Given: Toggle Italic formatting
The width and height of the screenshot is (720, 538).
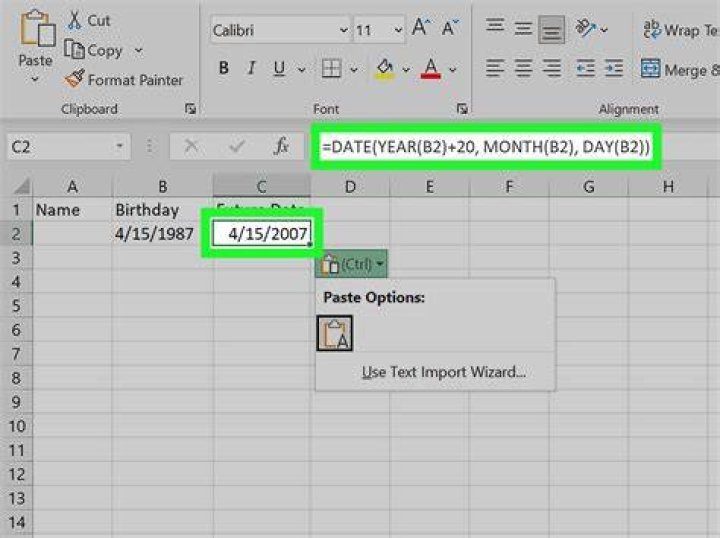Looking at the screenshot, I should point(251,68).
